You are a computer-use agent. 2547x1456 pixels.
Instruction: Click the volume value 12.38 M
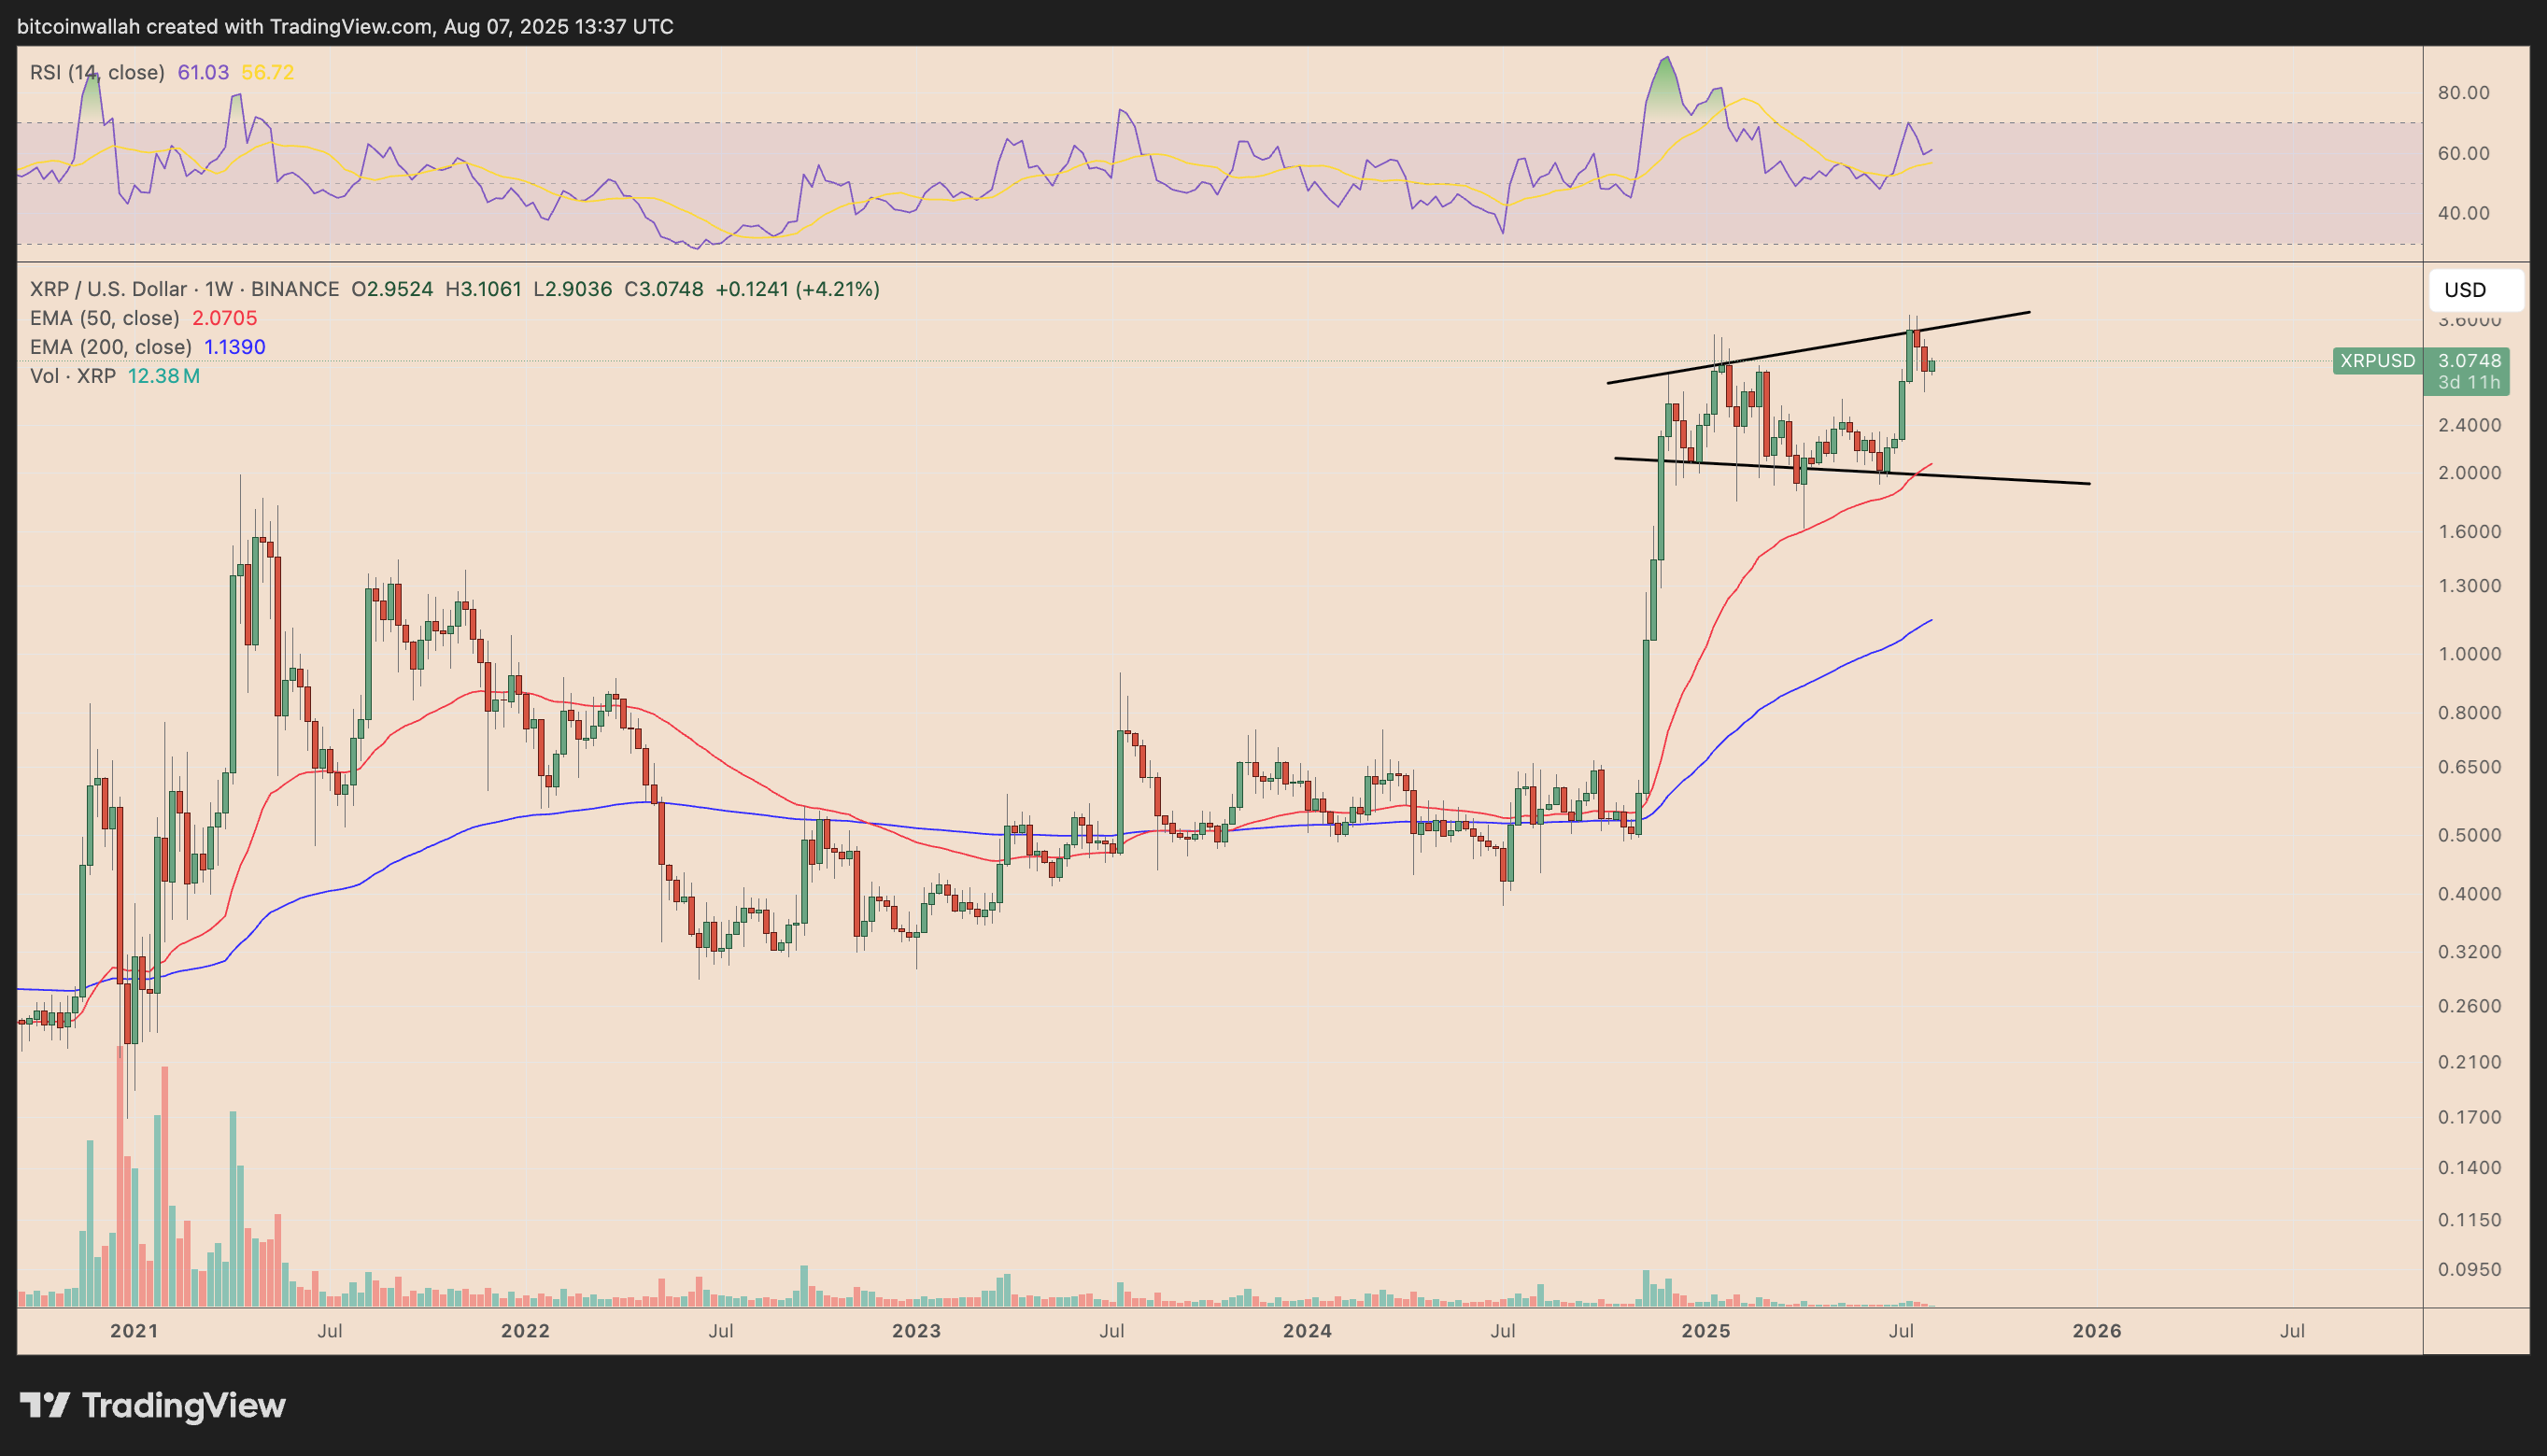point(164,376)
